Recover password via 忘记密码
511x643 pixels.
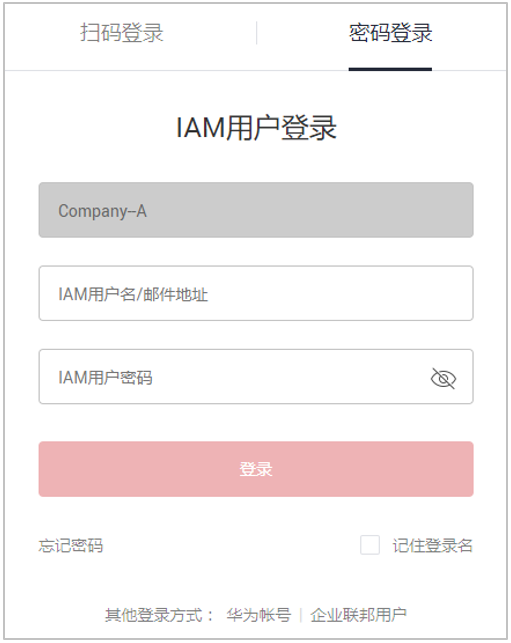pos(71,546)
